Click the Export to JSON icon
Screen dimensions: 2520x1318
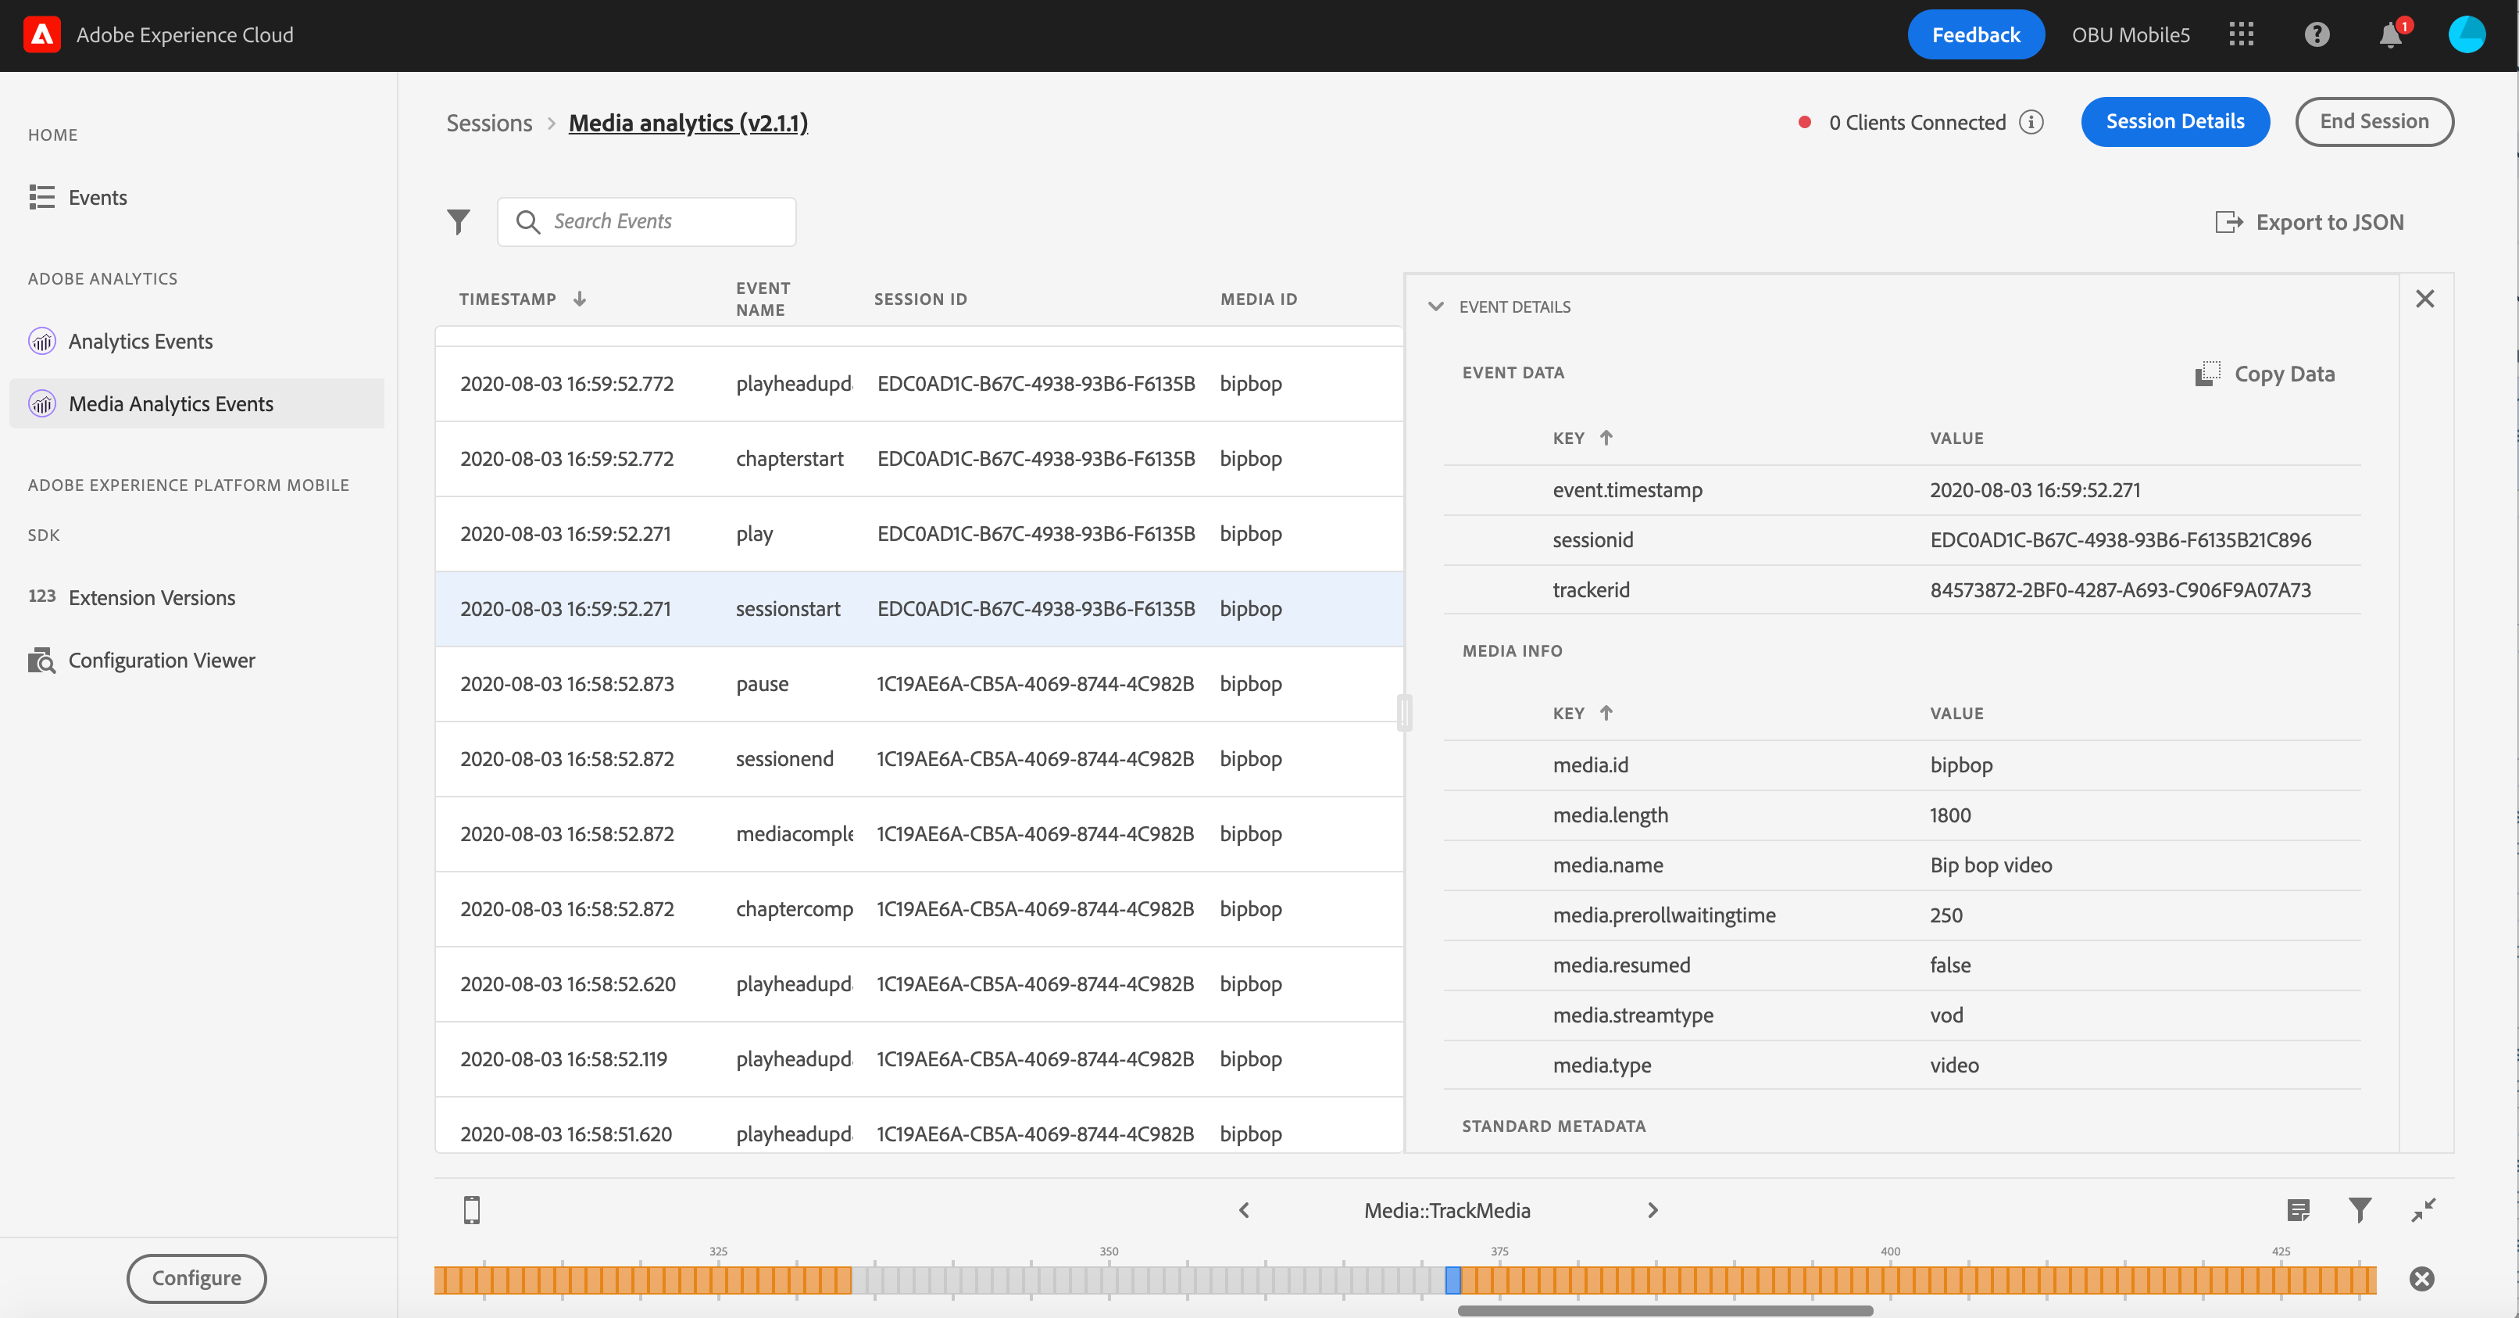(x=2228, y=222)
